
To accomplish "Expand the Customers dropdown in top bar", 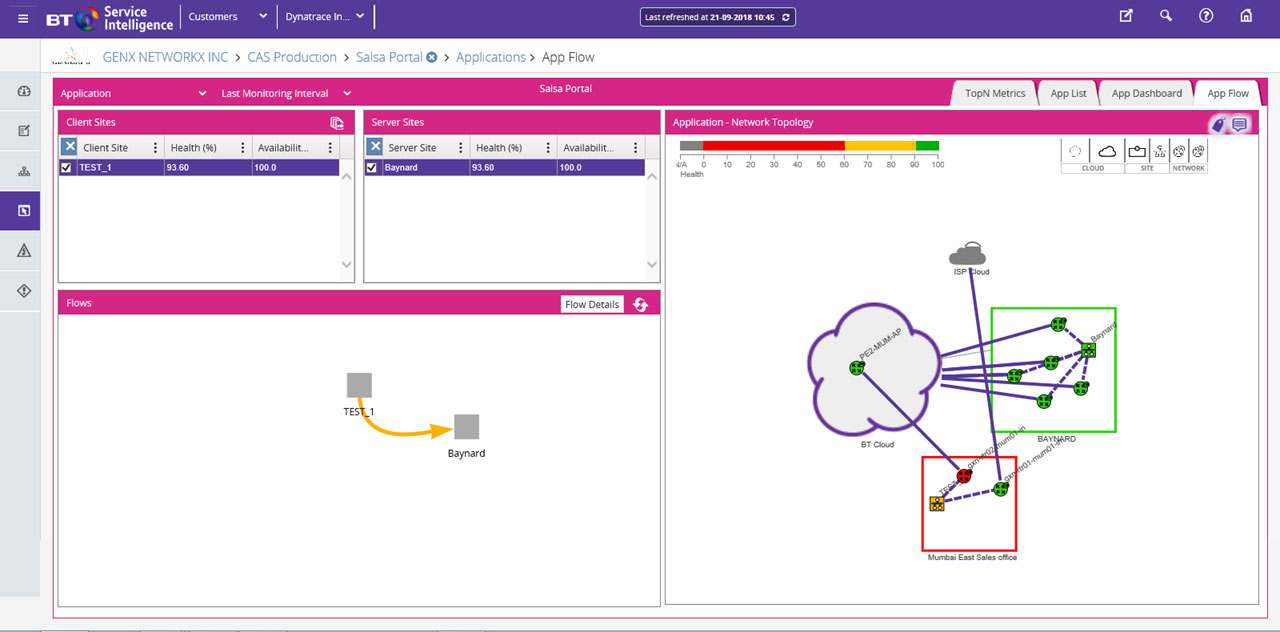I will point(228,17).
